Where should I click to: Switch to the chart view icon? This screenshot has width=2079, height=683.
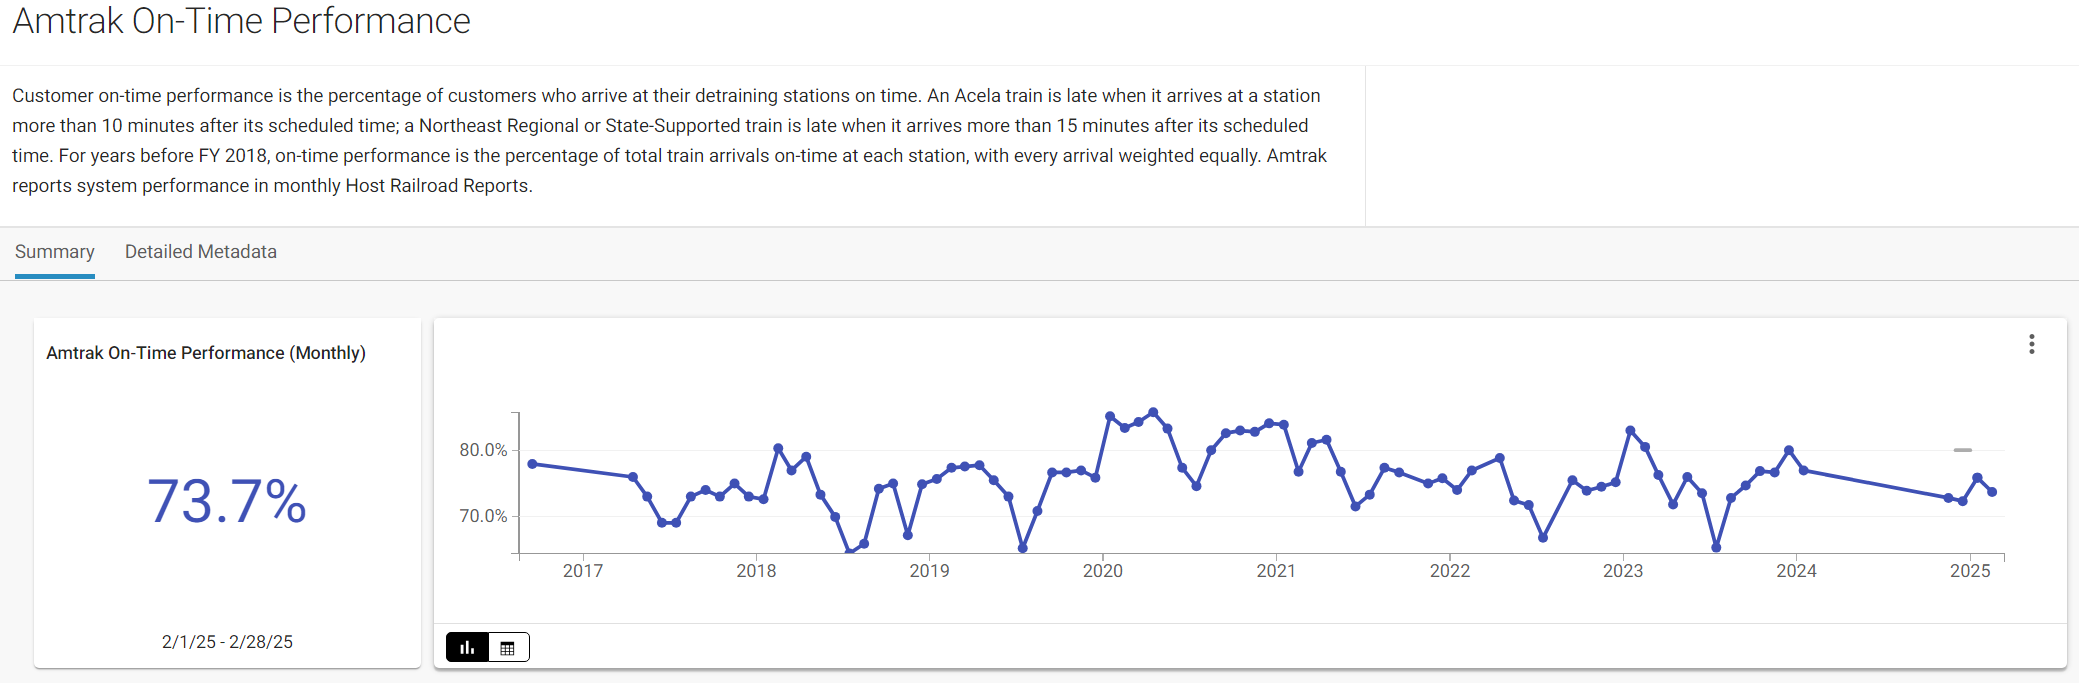(x=467, y=648)
